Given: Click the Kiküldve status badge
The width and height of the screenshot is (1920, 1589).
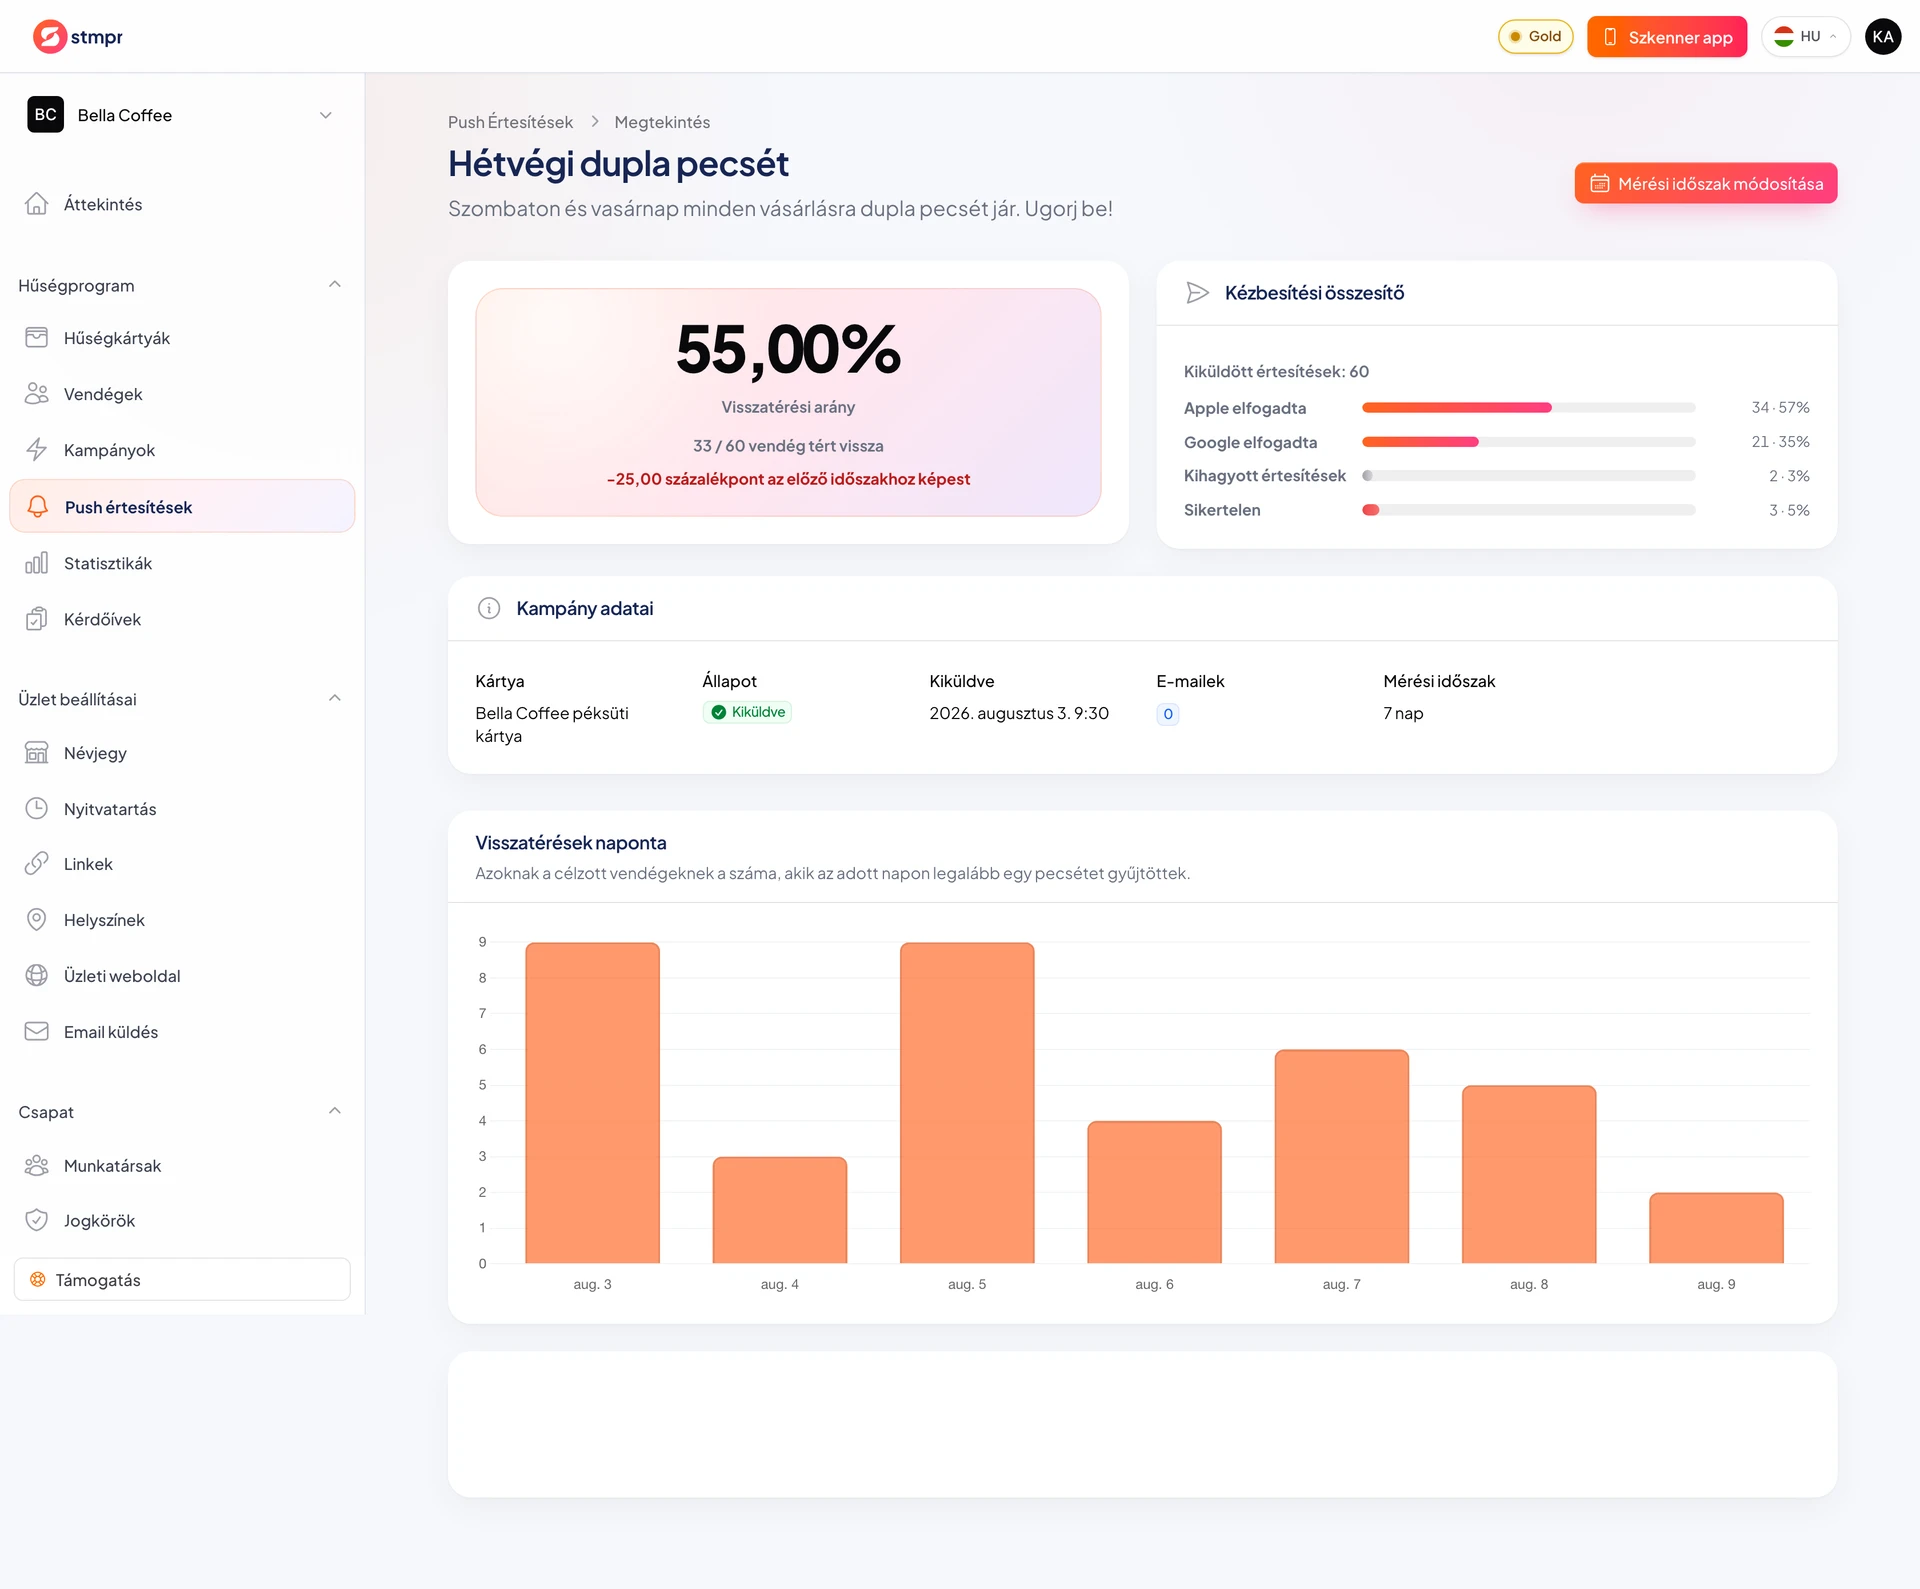Looking at the screenshot, I should tap(747, 713).
